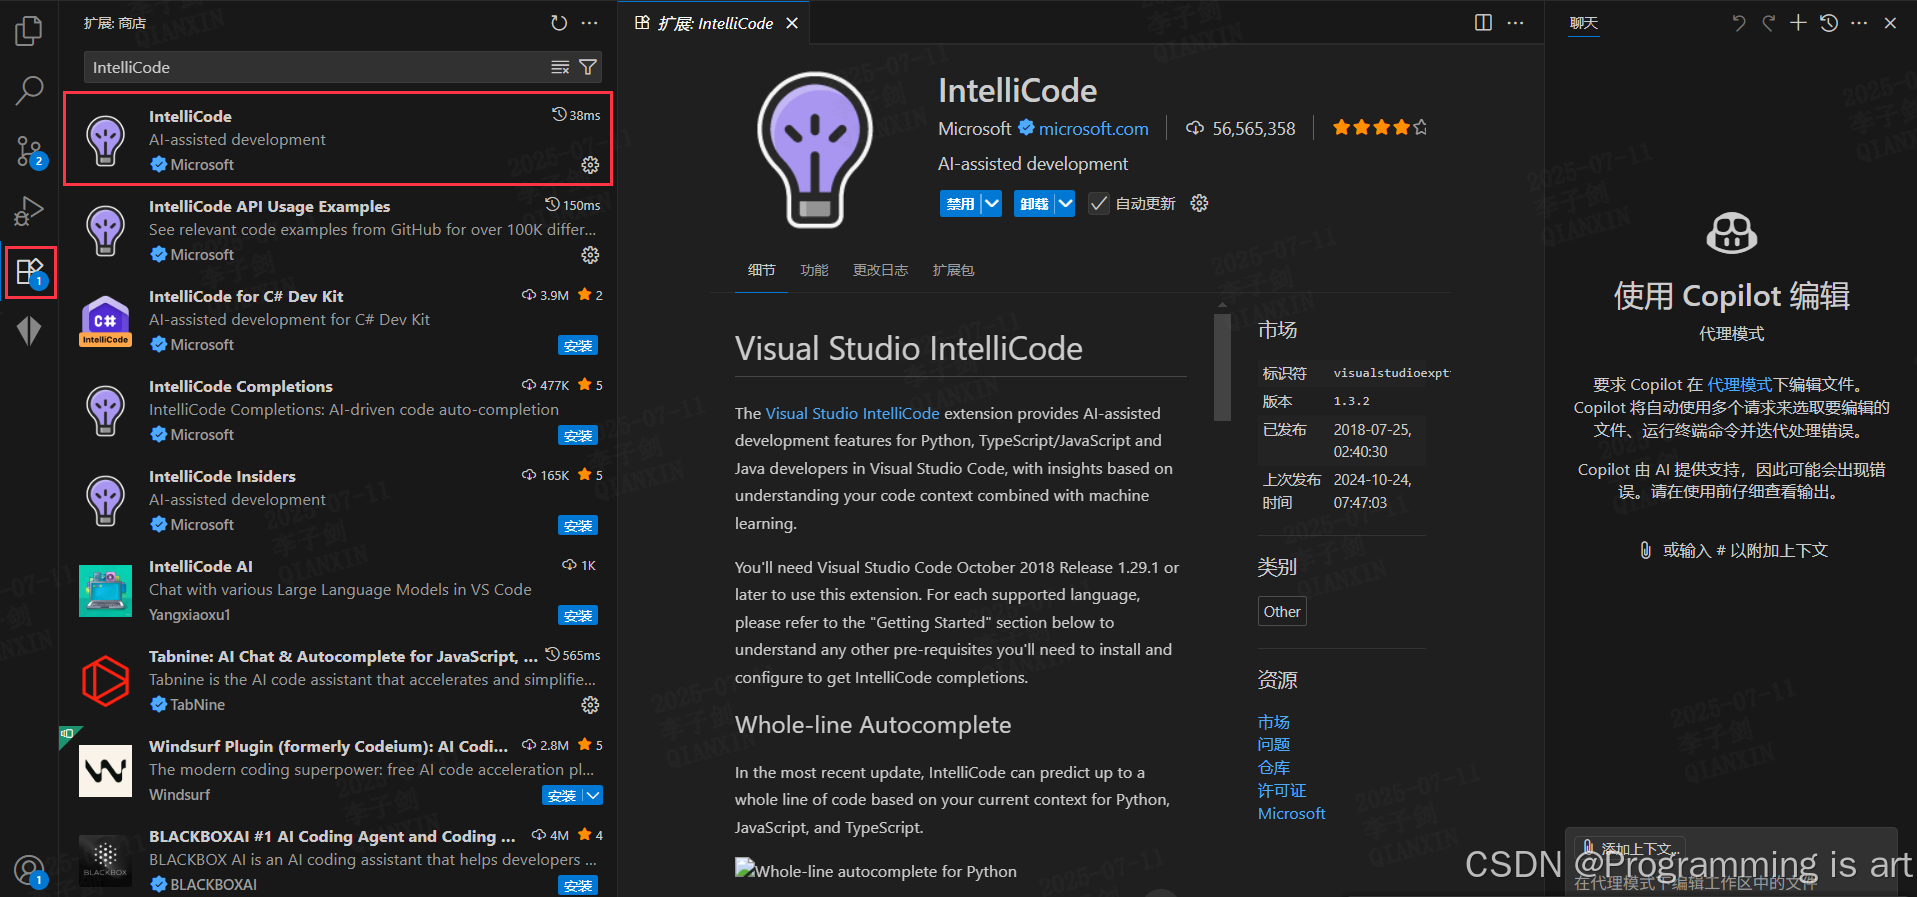This screenshot has height=897, width=1917.
Task: Open 仓库 repository resource link
Action: tap(1274, 768)
